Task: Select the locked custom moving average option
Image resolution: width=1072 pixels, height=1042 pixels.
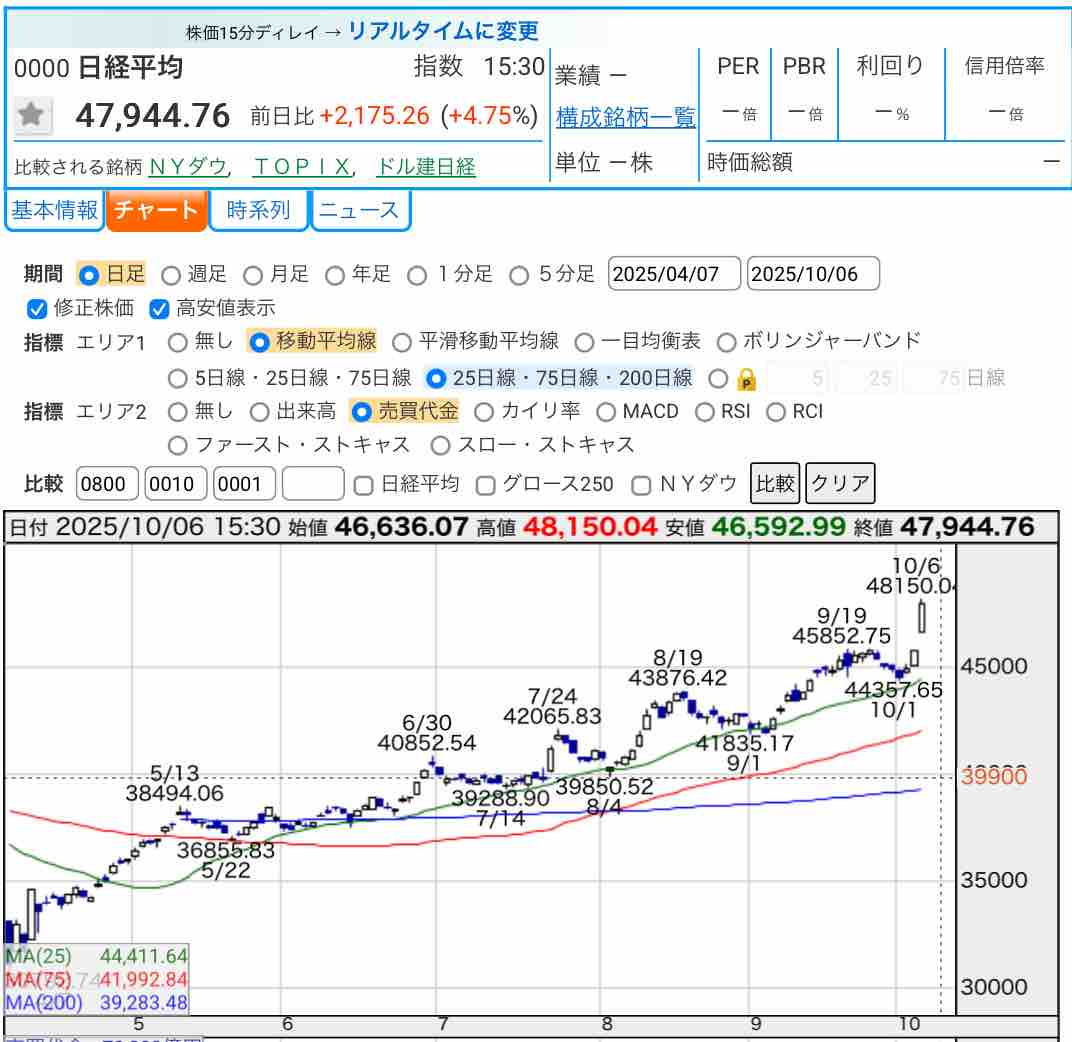Action: (x=718, y=378)
